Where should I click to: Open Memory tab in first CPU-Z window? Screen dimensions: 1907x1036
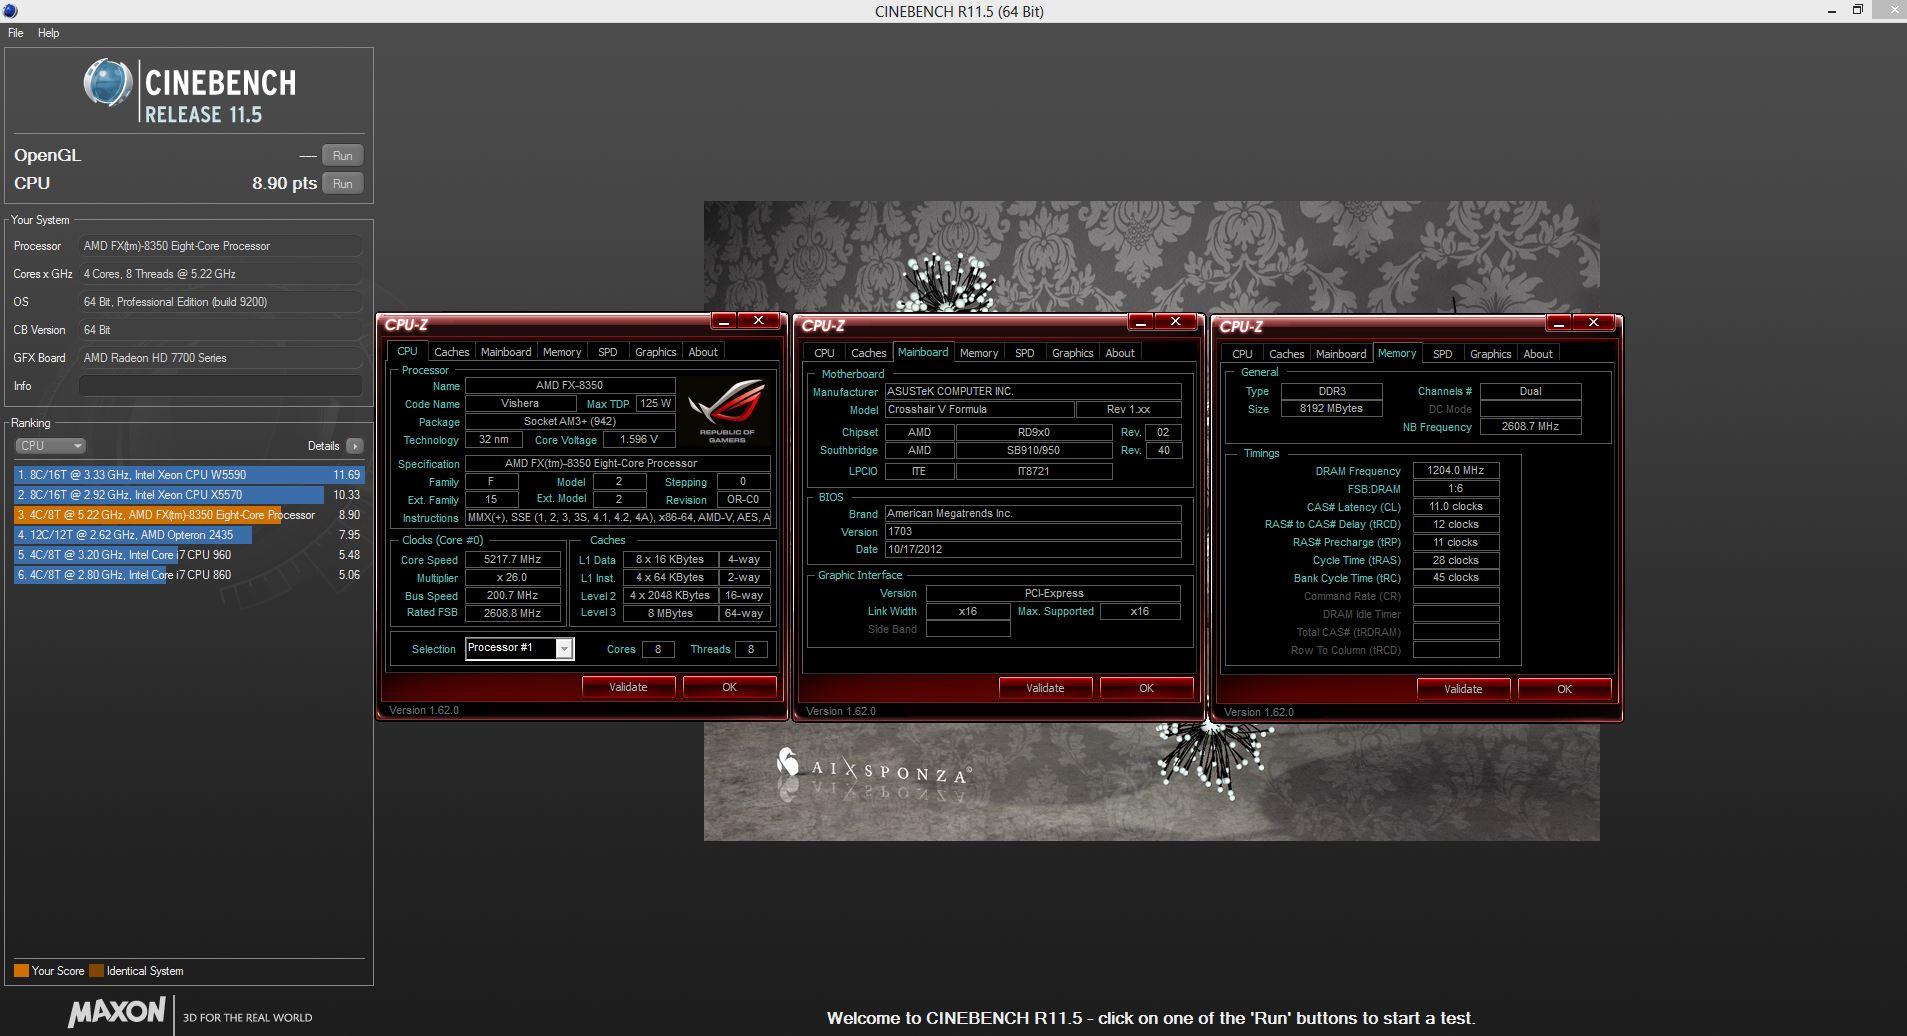562,352
